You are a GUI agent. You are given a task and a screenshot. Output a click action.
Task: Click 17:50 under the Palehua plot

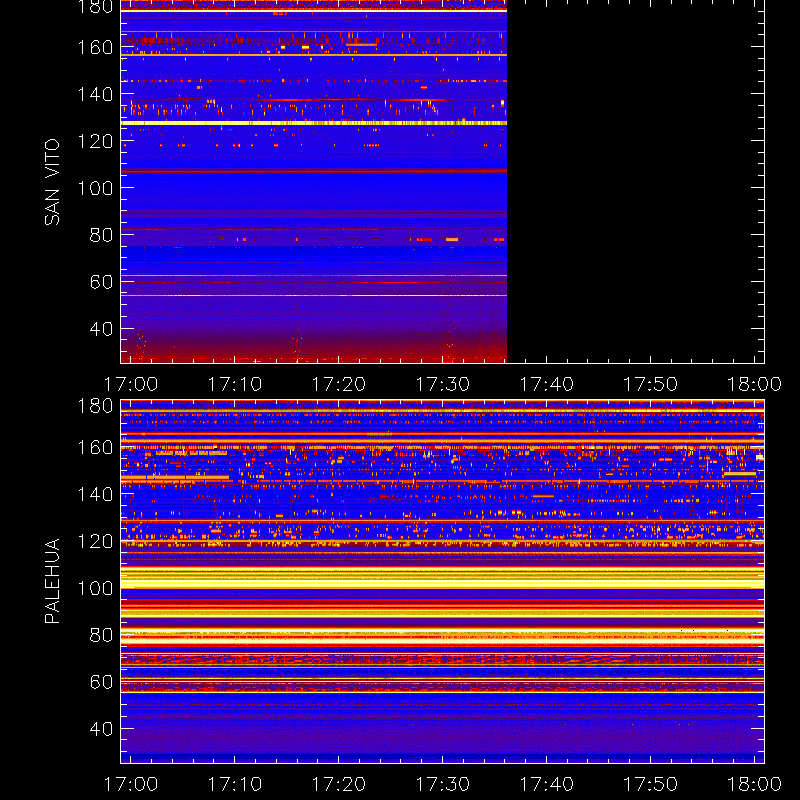click(651, 784)
